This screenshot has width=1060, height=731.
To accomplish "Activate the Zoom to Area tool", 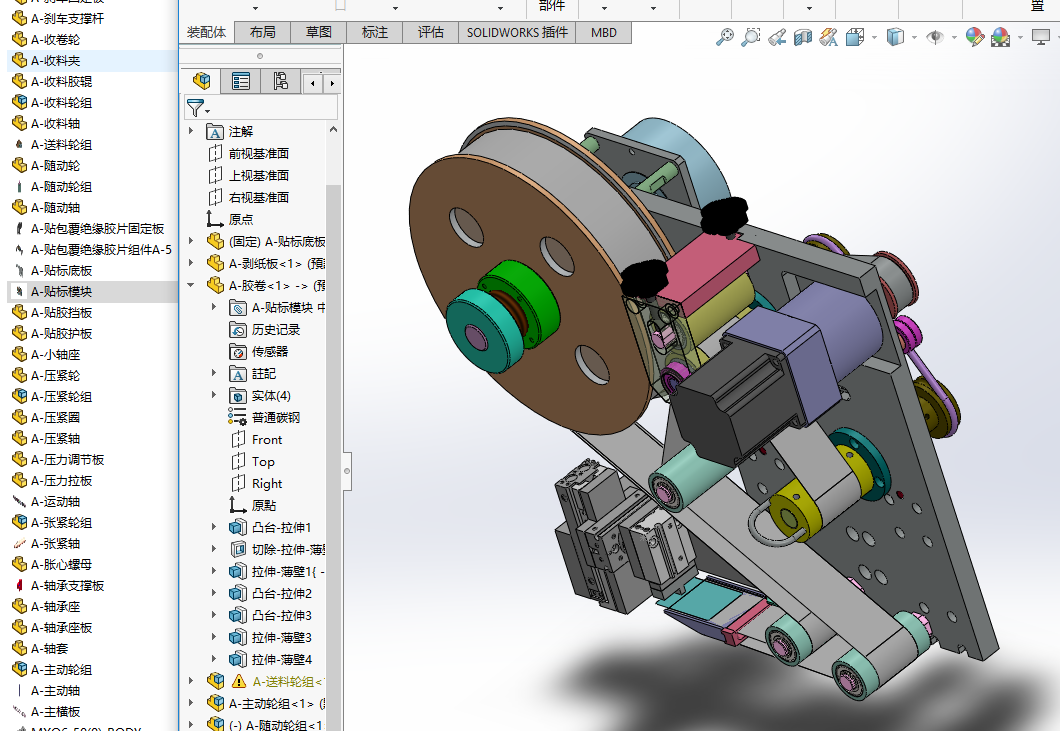I will (751, 38).
